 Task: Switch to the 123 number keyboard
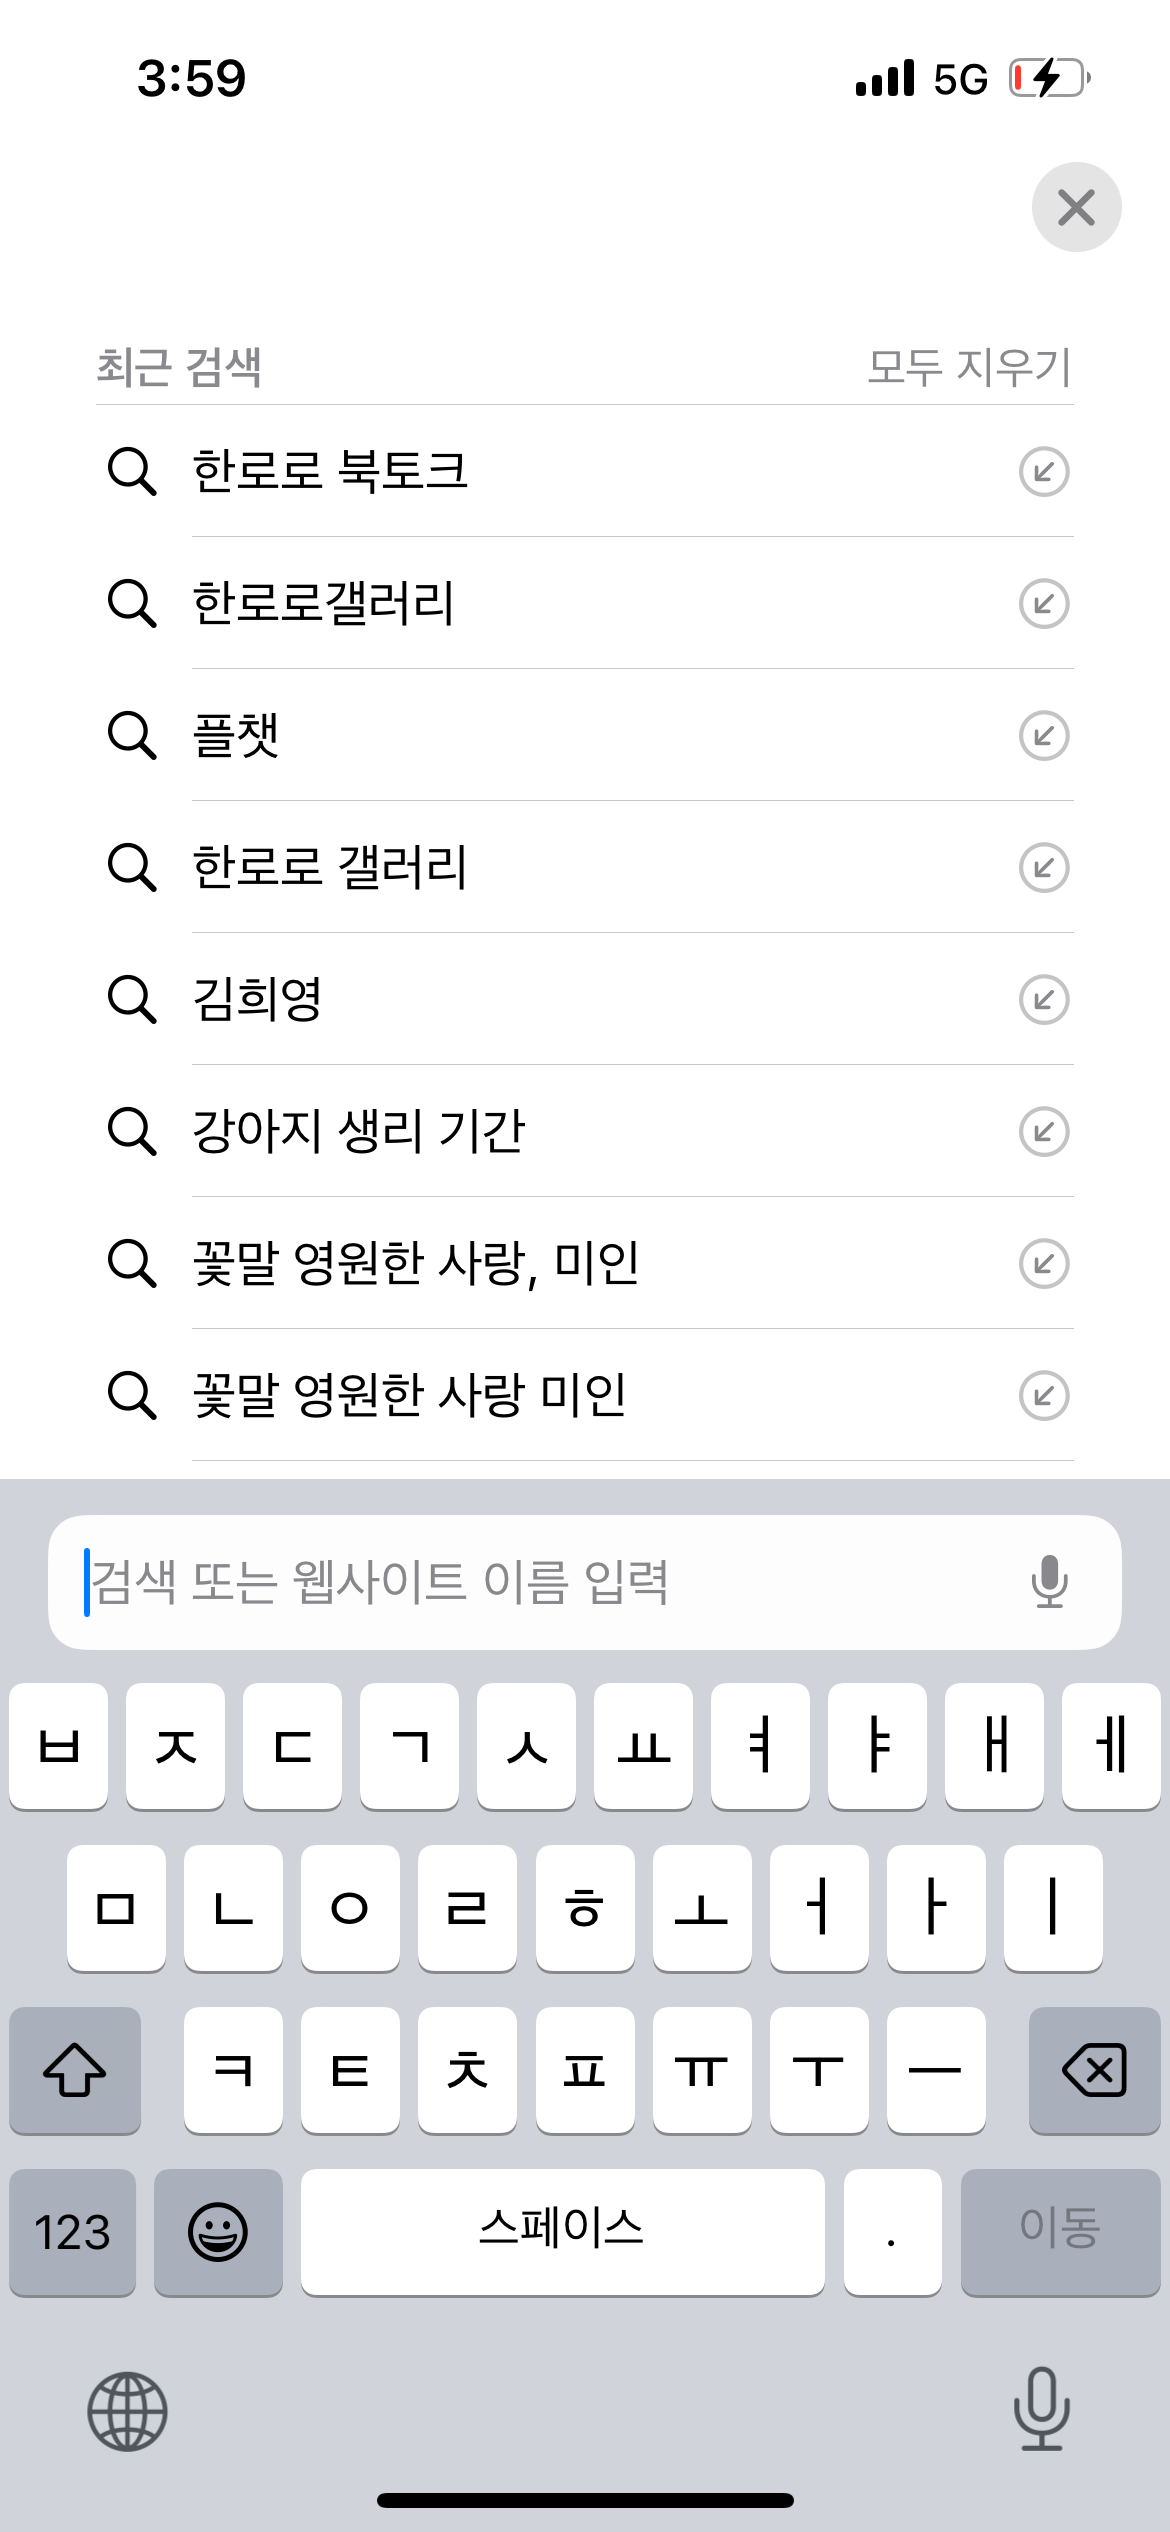click(72, 2231)
